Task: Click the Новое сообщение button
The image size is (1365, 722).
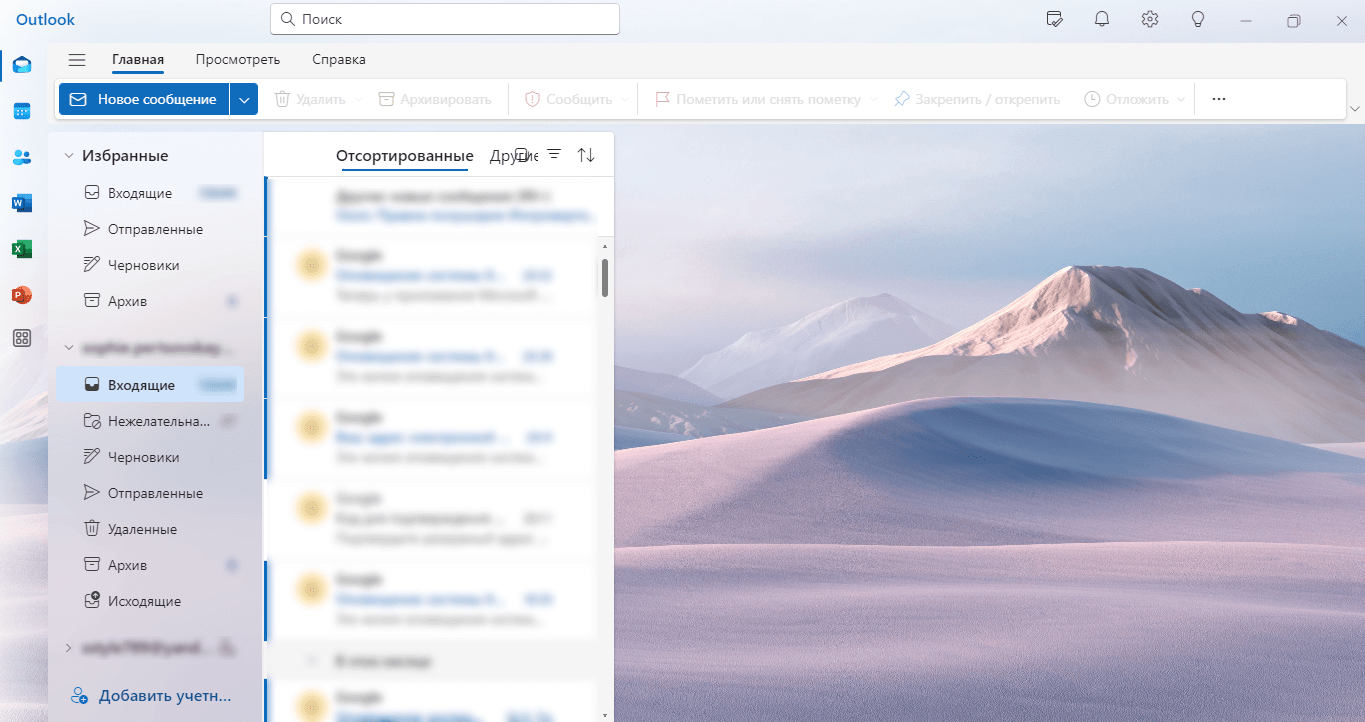Action: [x=144, y=99]
